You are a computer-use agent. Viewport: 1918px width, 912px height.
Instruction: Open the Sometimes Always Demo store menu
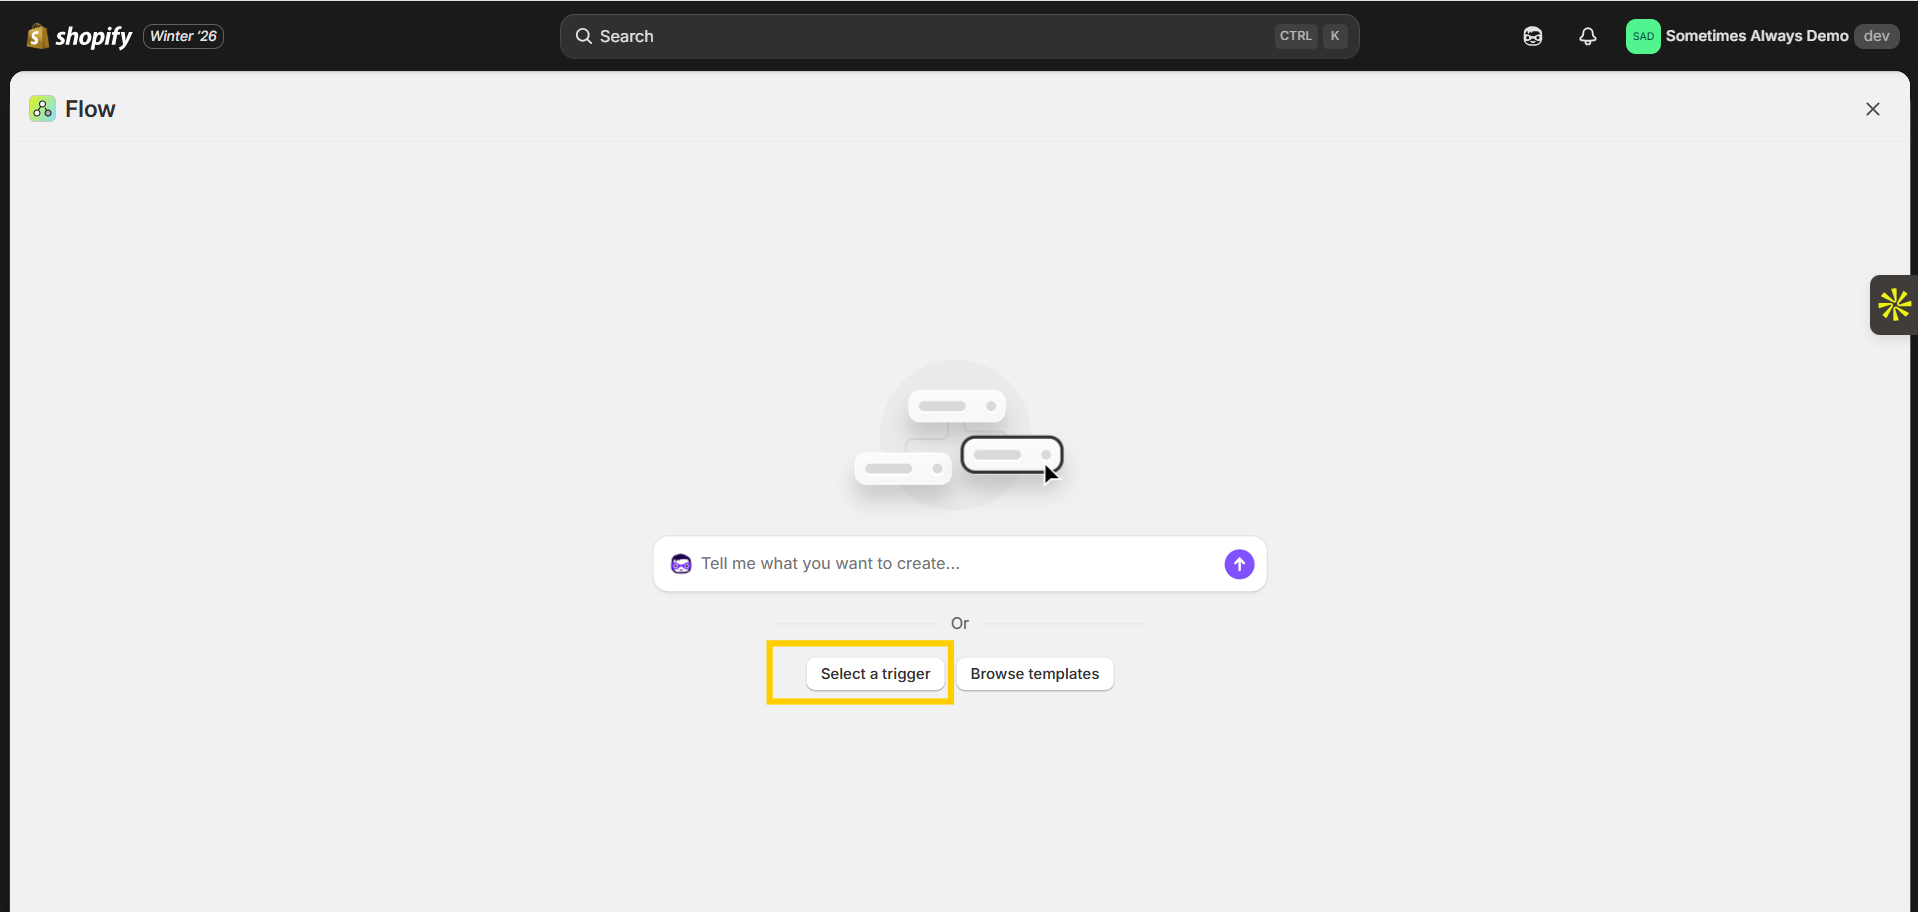pyautogui.click(x=1756, y=36)
